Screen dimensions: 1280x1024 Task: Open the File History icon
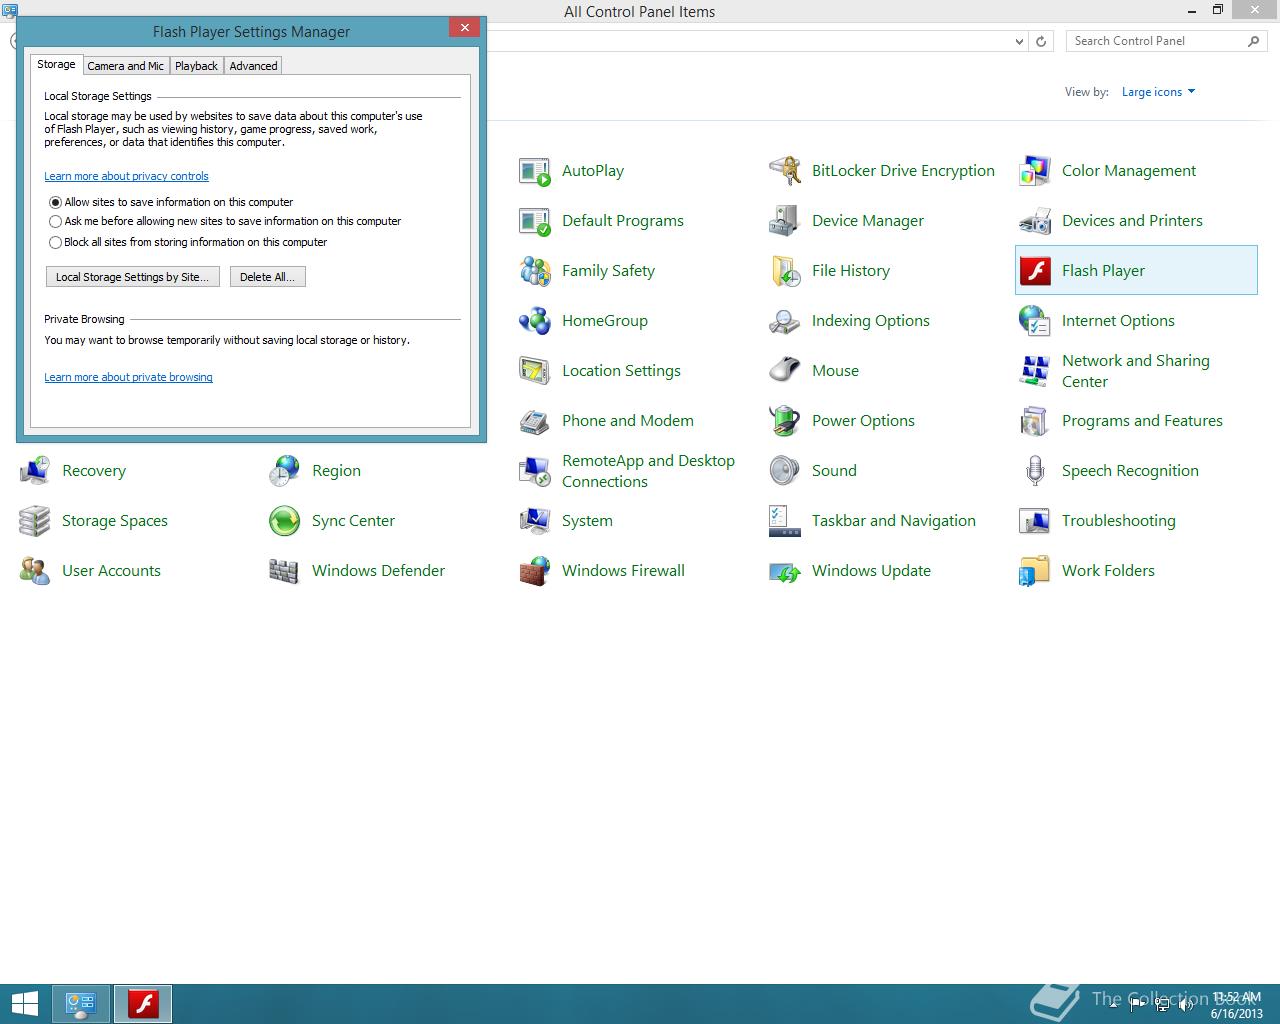[785, 271]
